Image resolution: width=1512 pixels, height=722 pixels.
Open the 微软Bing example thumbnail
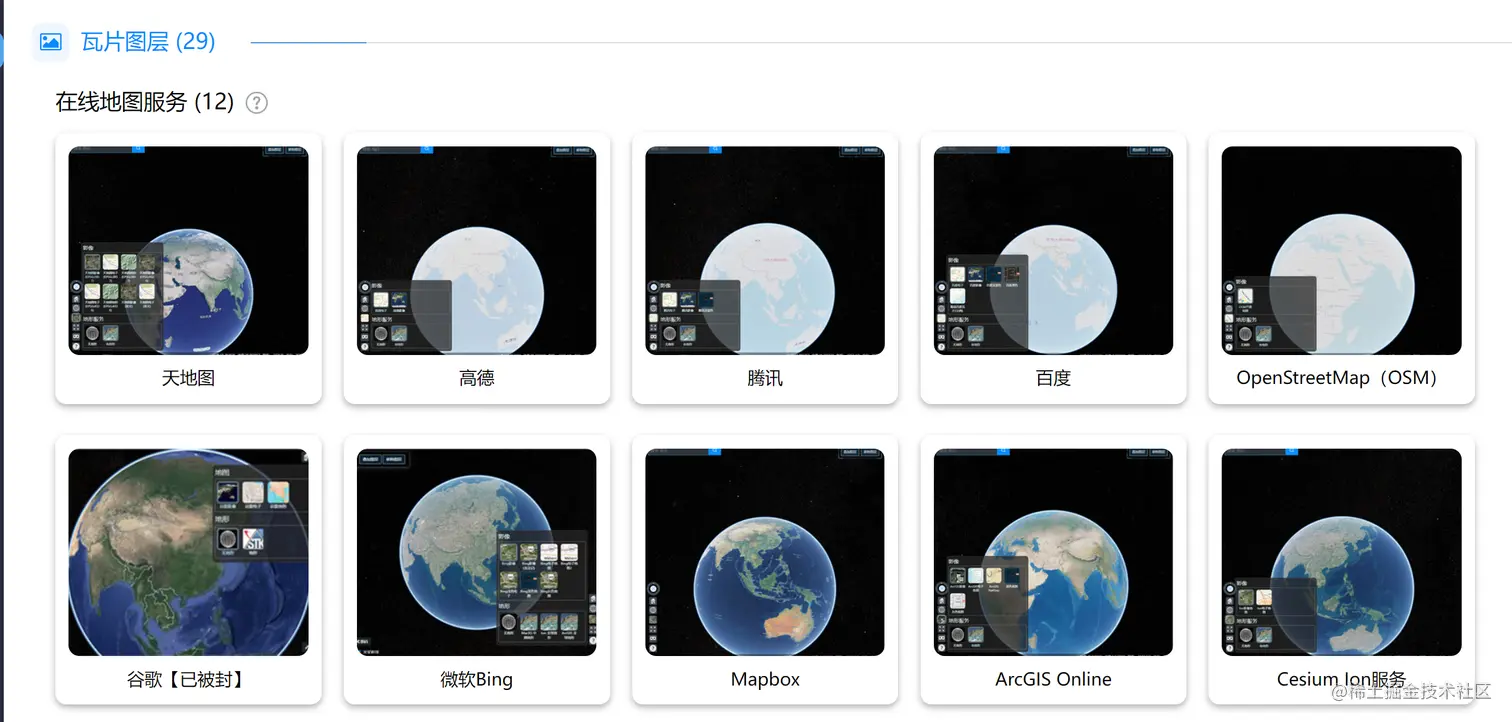[476, 552]
